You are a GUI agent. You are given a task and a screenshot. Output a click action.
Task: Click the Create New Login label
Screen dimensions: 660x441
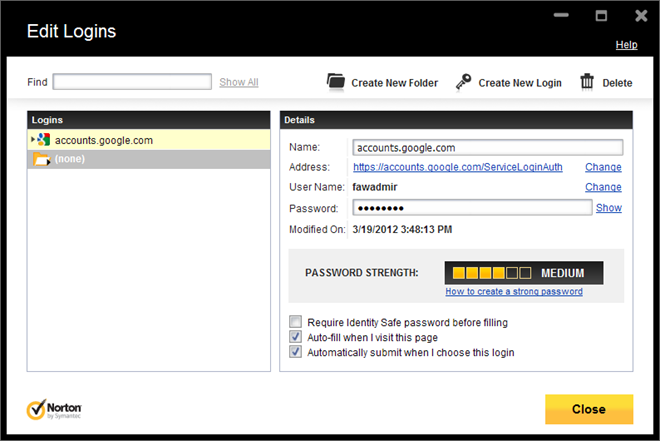(520, 83)
